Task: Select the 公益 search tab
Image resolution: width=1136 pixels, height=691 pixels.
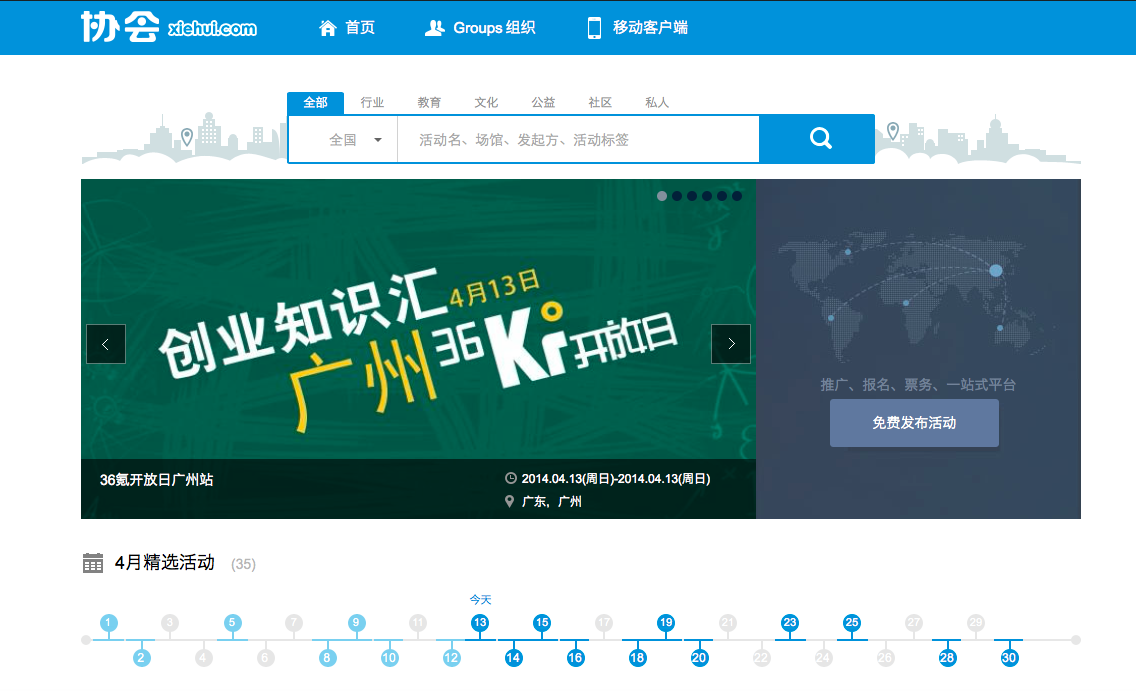Action: pyautogui.click(x=543, y=102)
